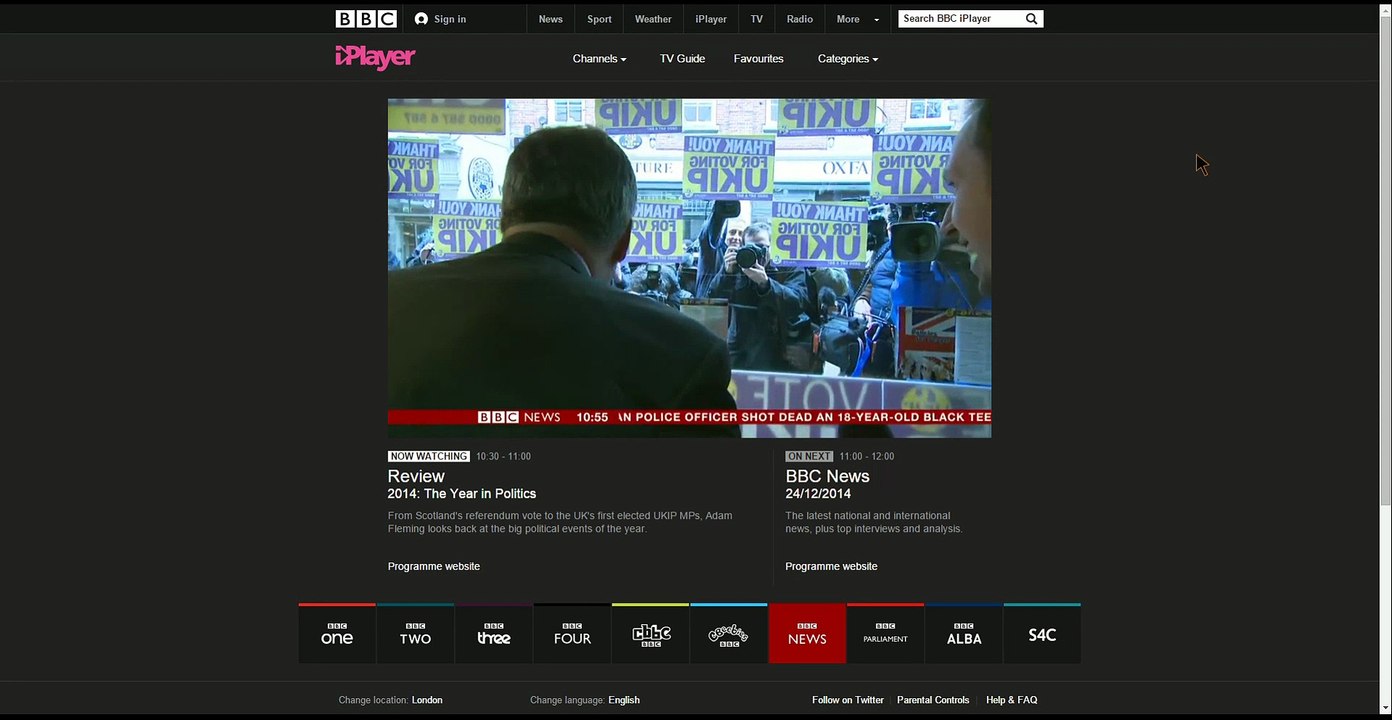The image size is (1392, 720).
Task: Switch to the BBC Three channel
Action: (x=494, y=633)
